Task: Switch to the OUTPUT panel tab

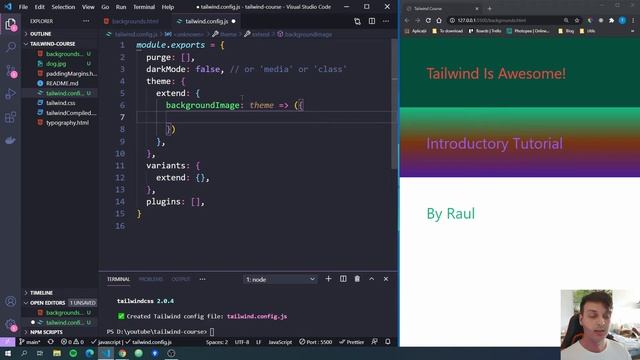Action: tap(181, 279)
